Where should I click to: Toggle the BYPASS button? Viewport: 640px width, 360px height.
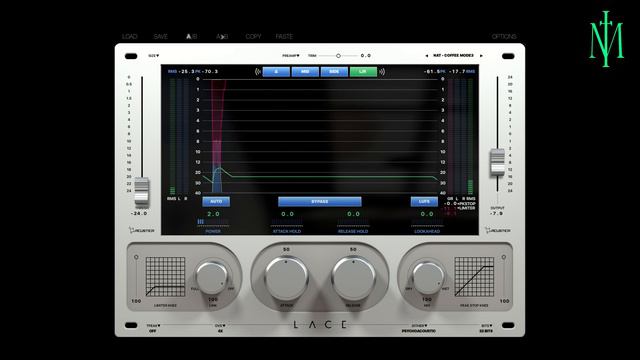point(320,202)
